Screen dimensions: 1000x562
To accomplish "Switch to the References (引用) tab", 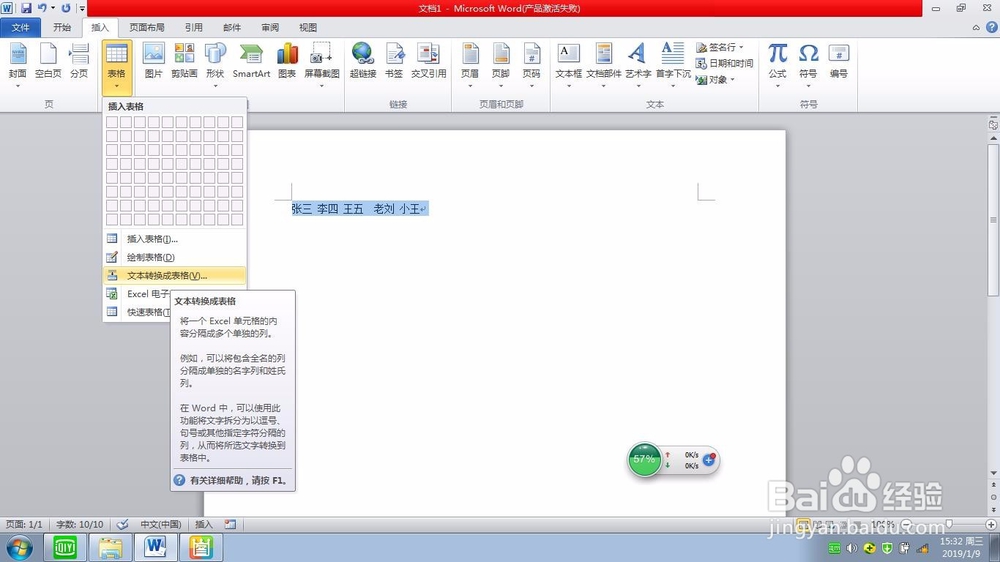I will 194,27.
